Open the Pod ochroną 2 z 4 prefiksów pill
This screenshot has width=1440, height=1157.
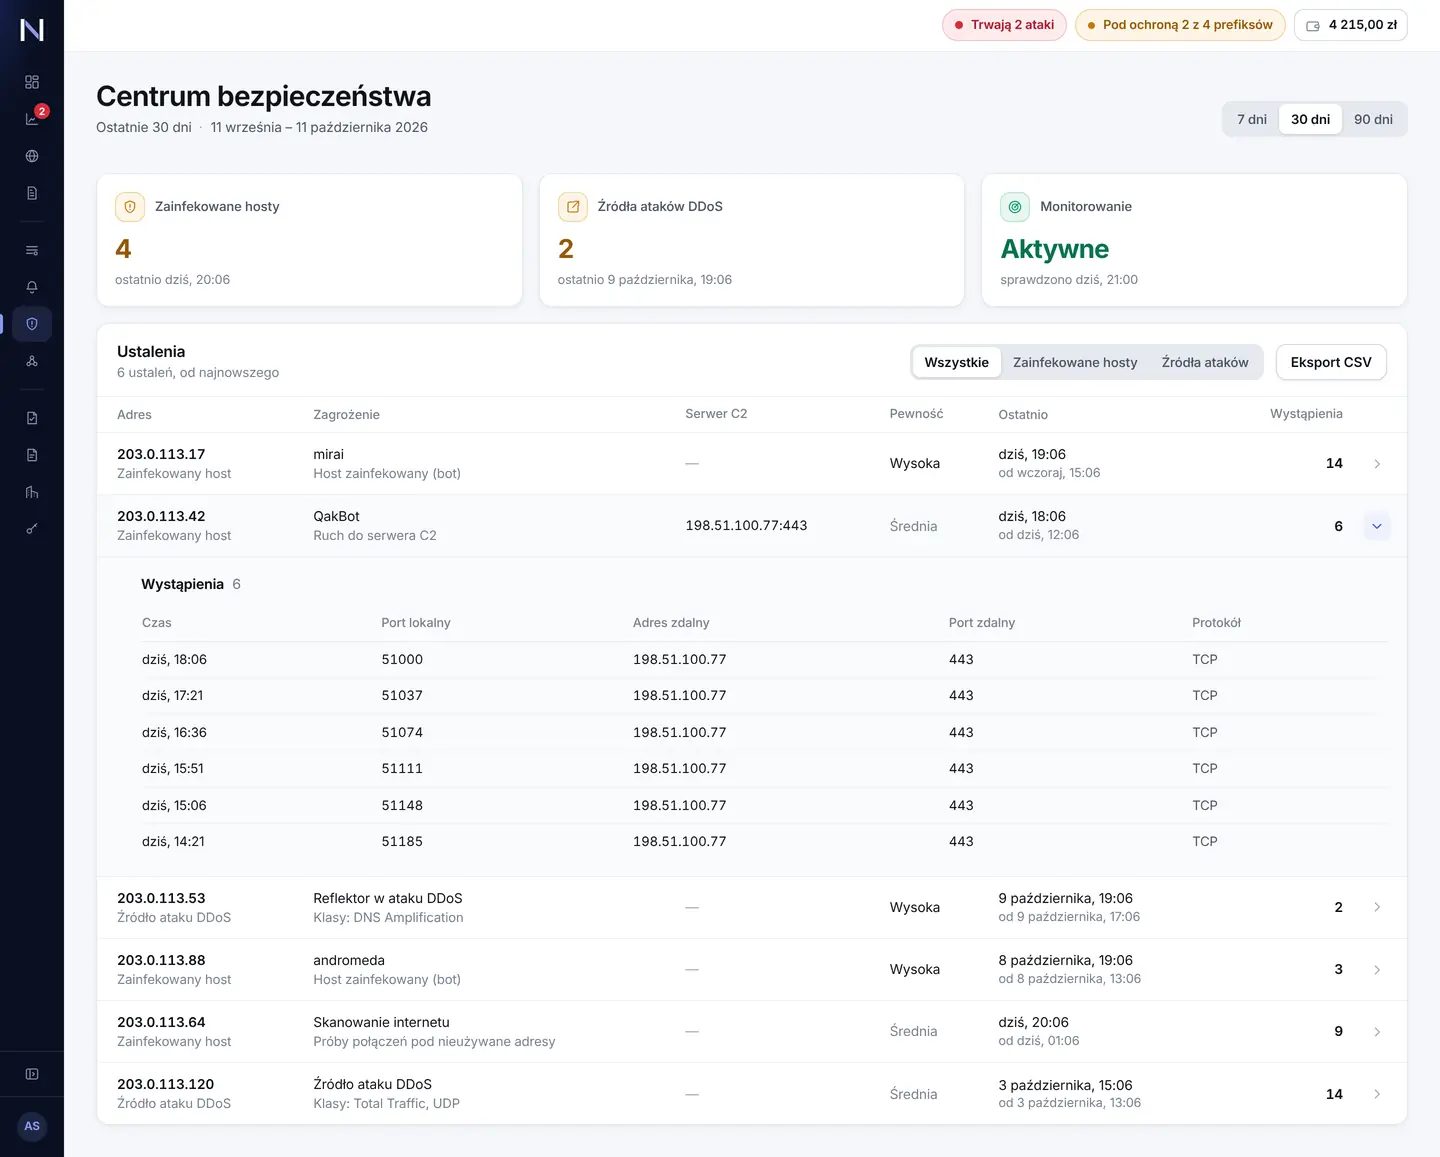(x=1180, y=25)
